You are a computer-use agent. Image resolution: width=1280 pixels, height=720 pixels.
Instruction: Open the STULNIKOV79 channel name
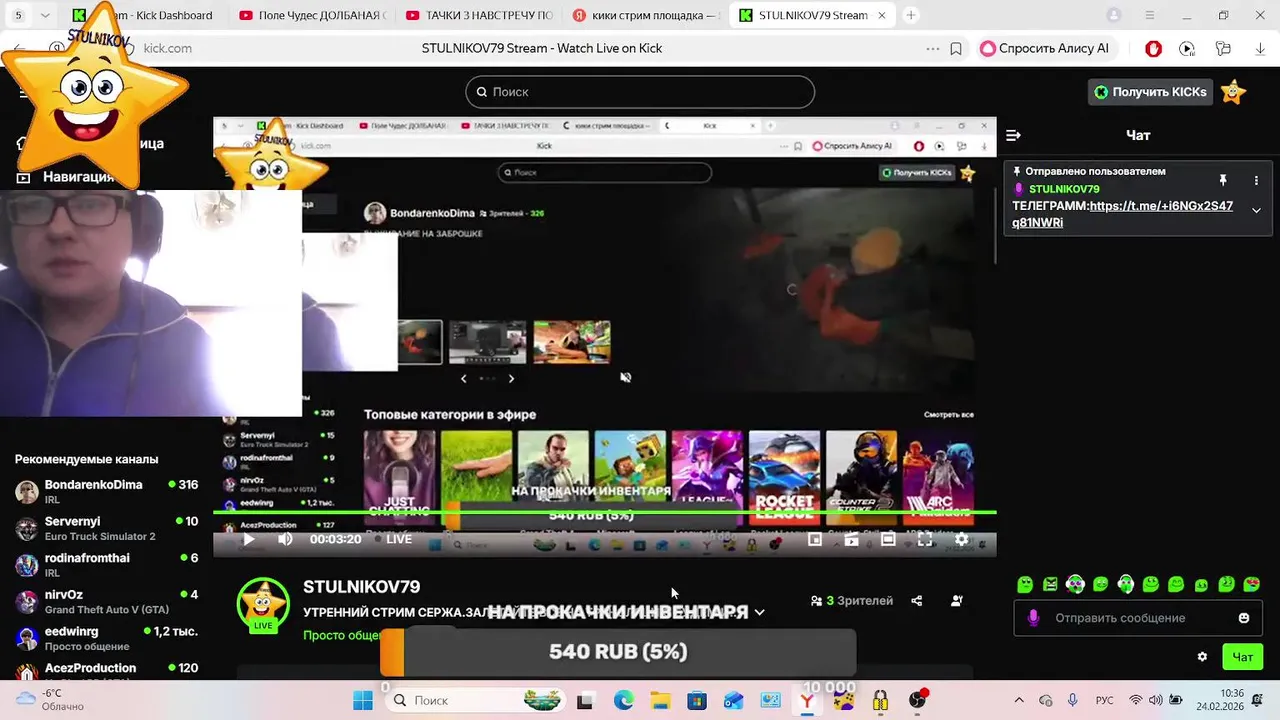361,587
